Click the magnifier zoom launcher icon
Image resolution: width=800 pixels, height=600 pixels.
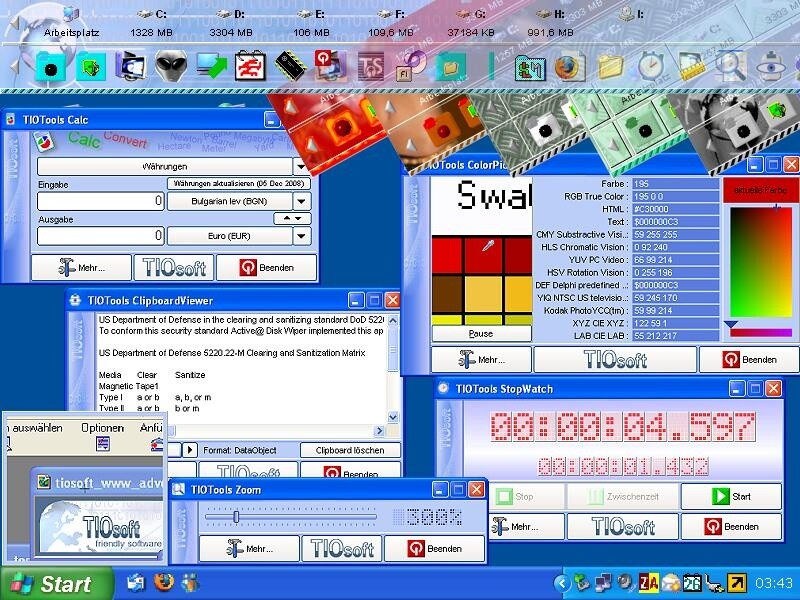730,66
